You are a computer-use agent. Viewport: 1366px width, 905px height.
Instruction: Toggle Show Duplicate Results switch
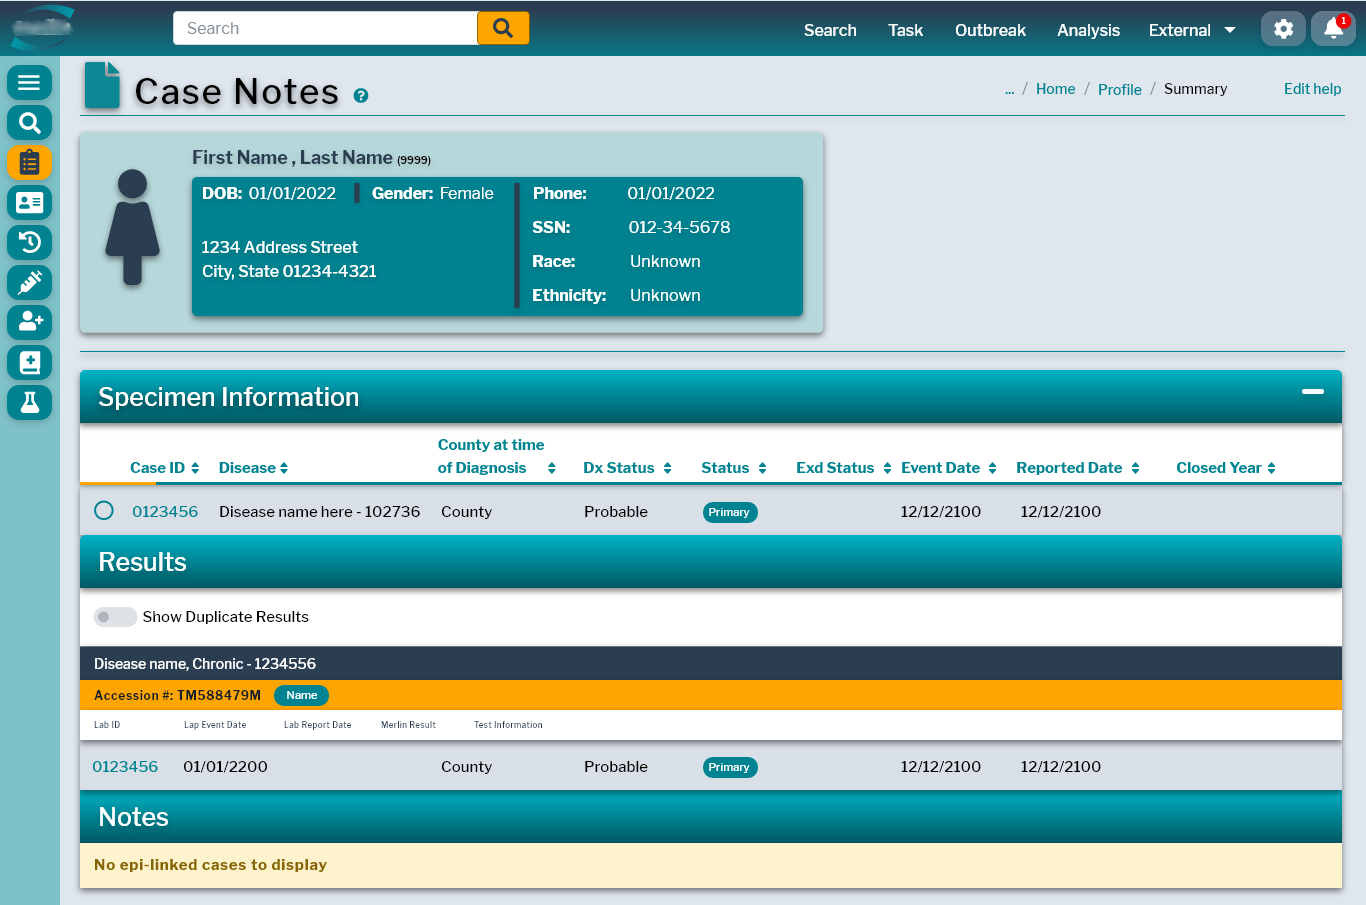point(115,617)
